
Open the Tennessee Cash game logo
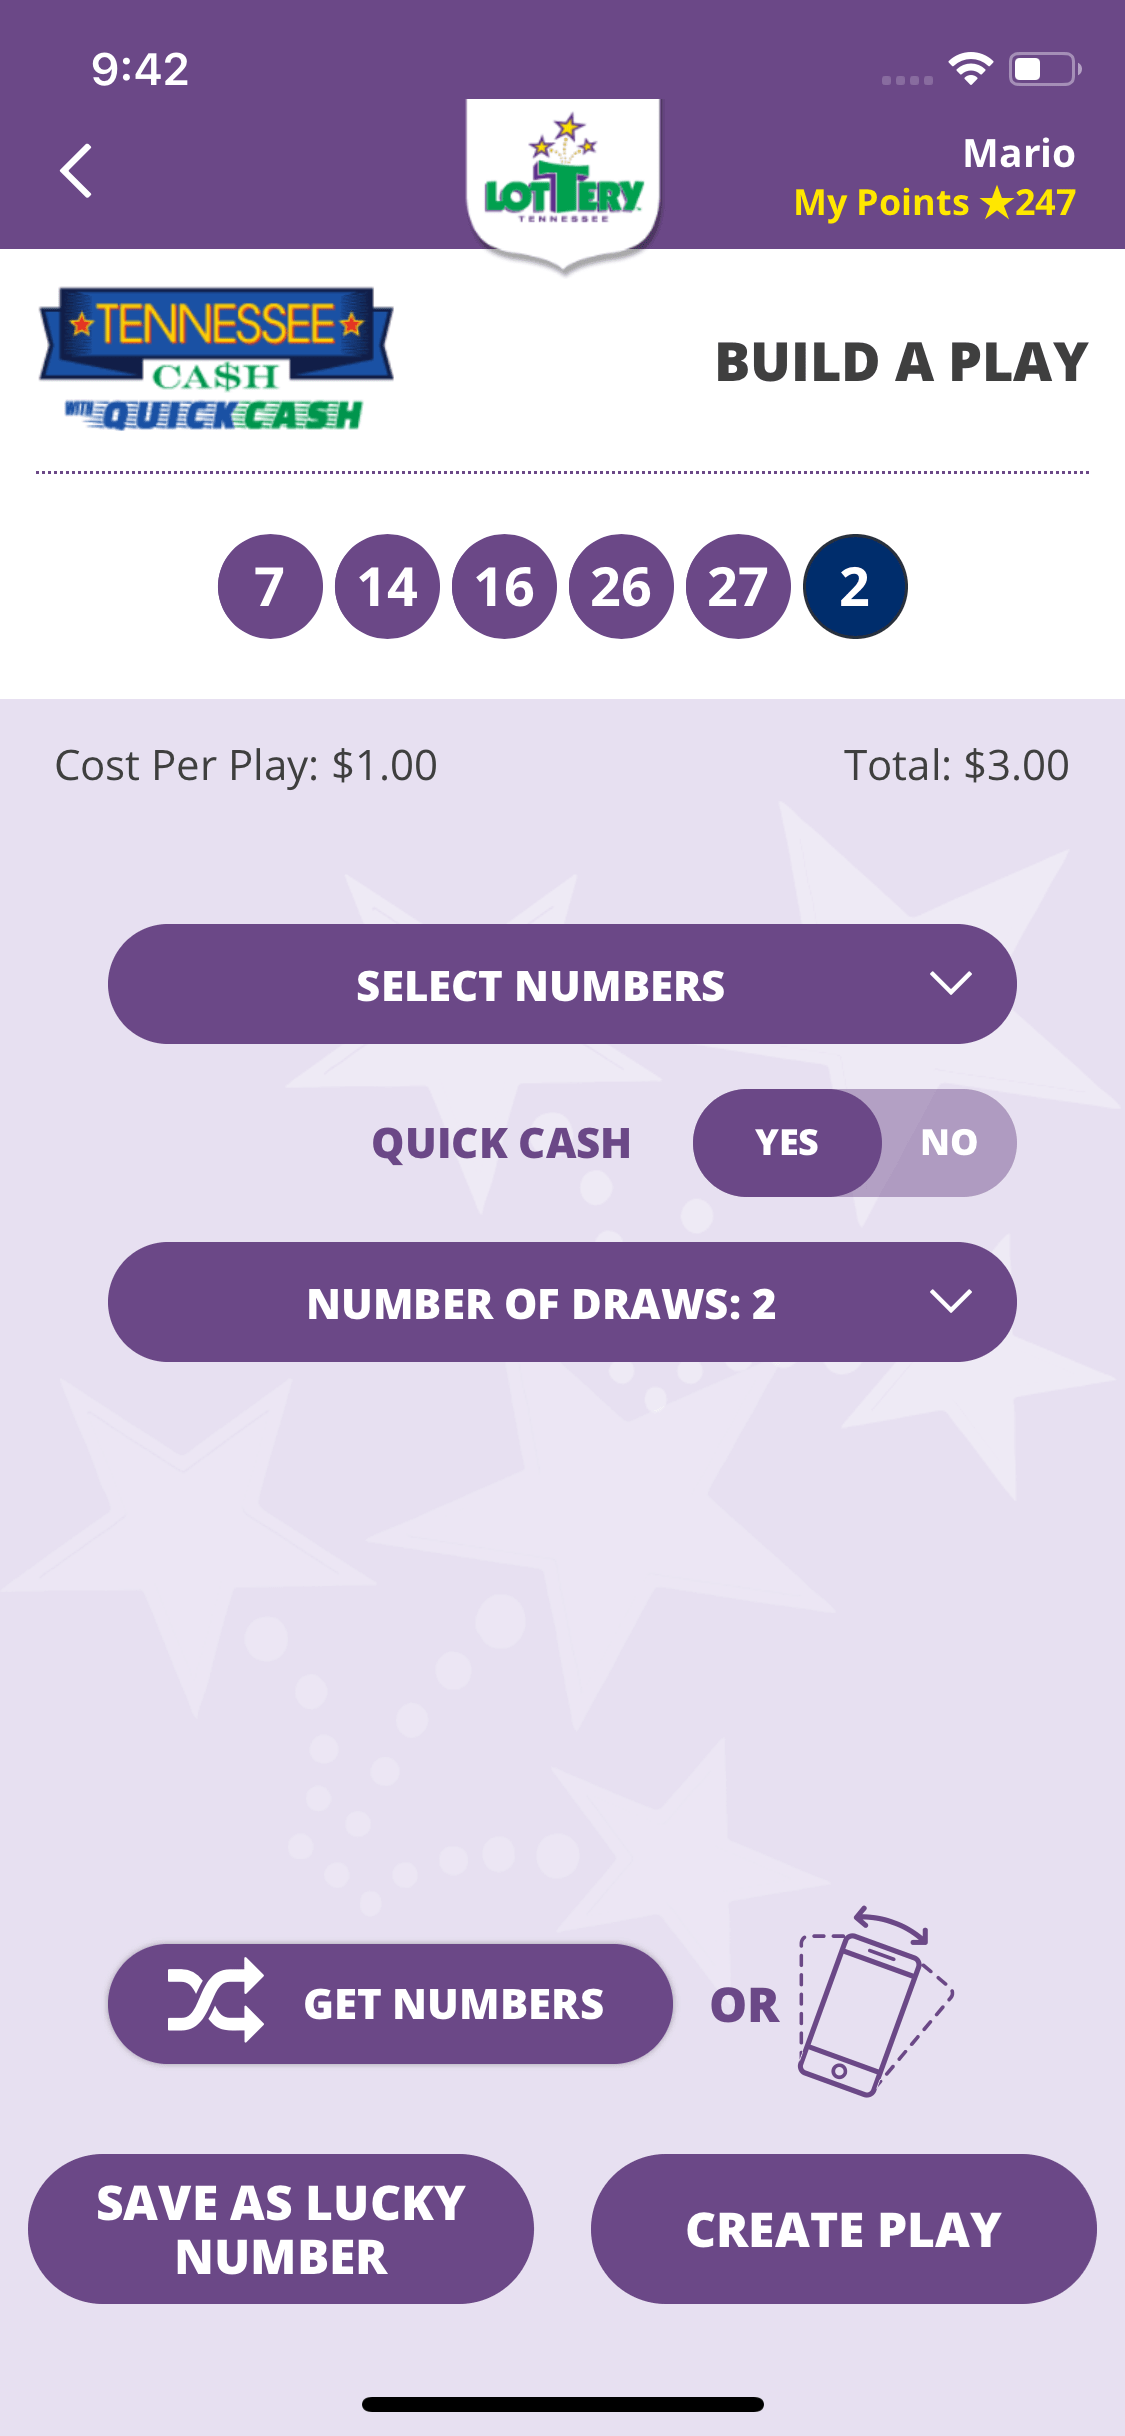pos(215,360)
